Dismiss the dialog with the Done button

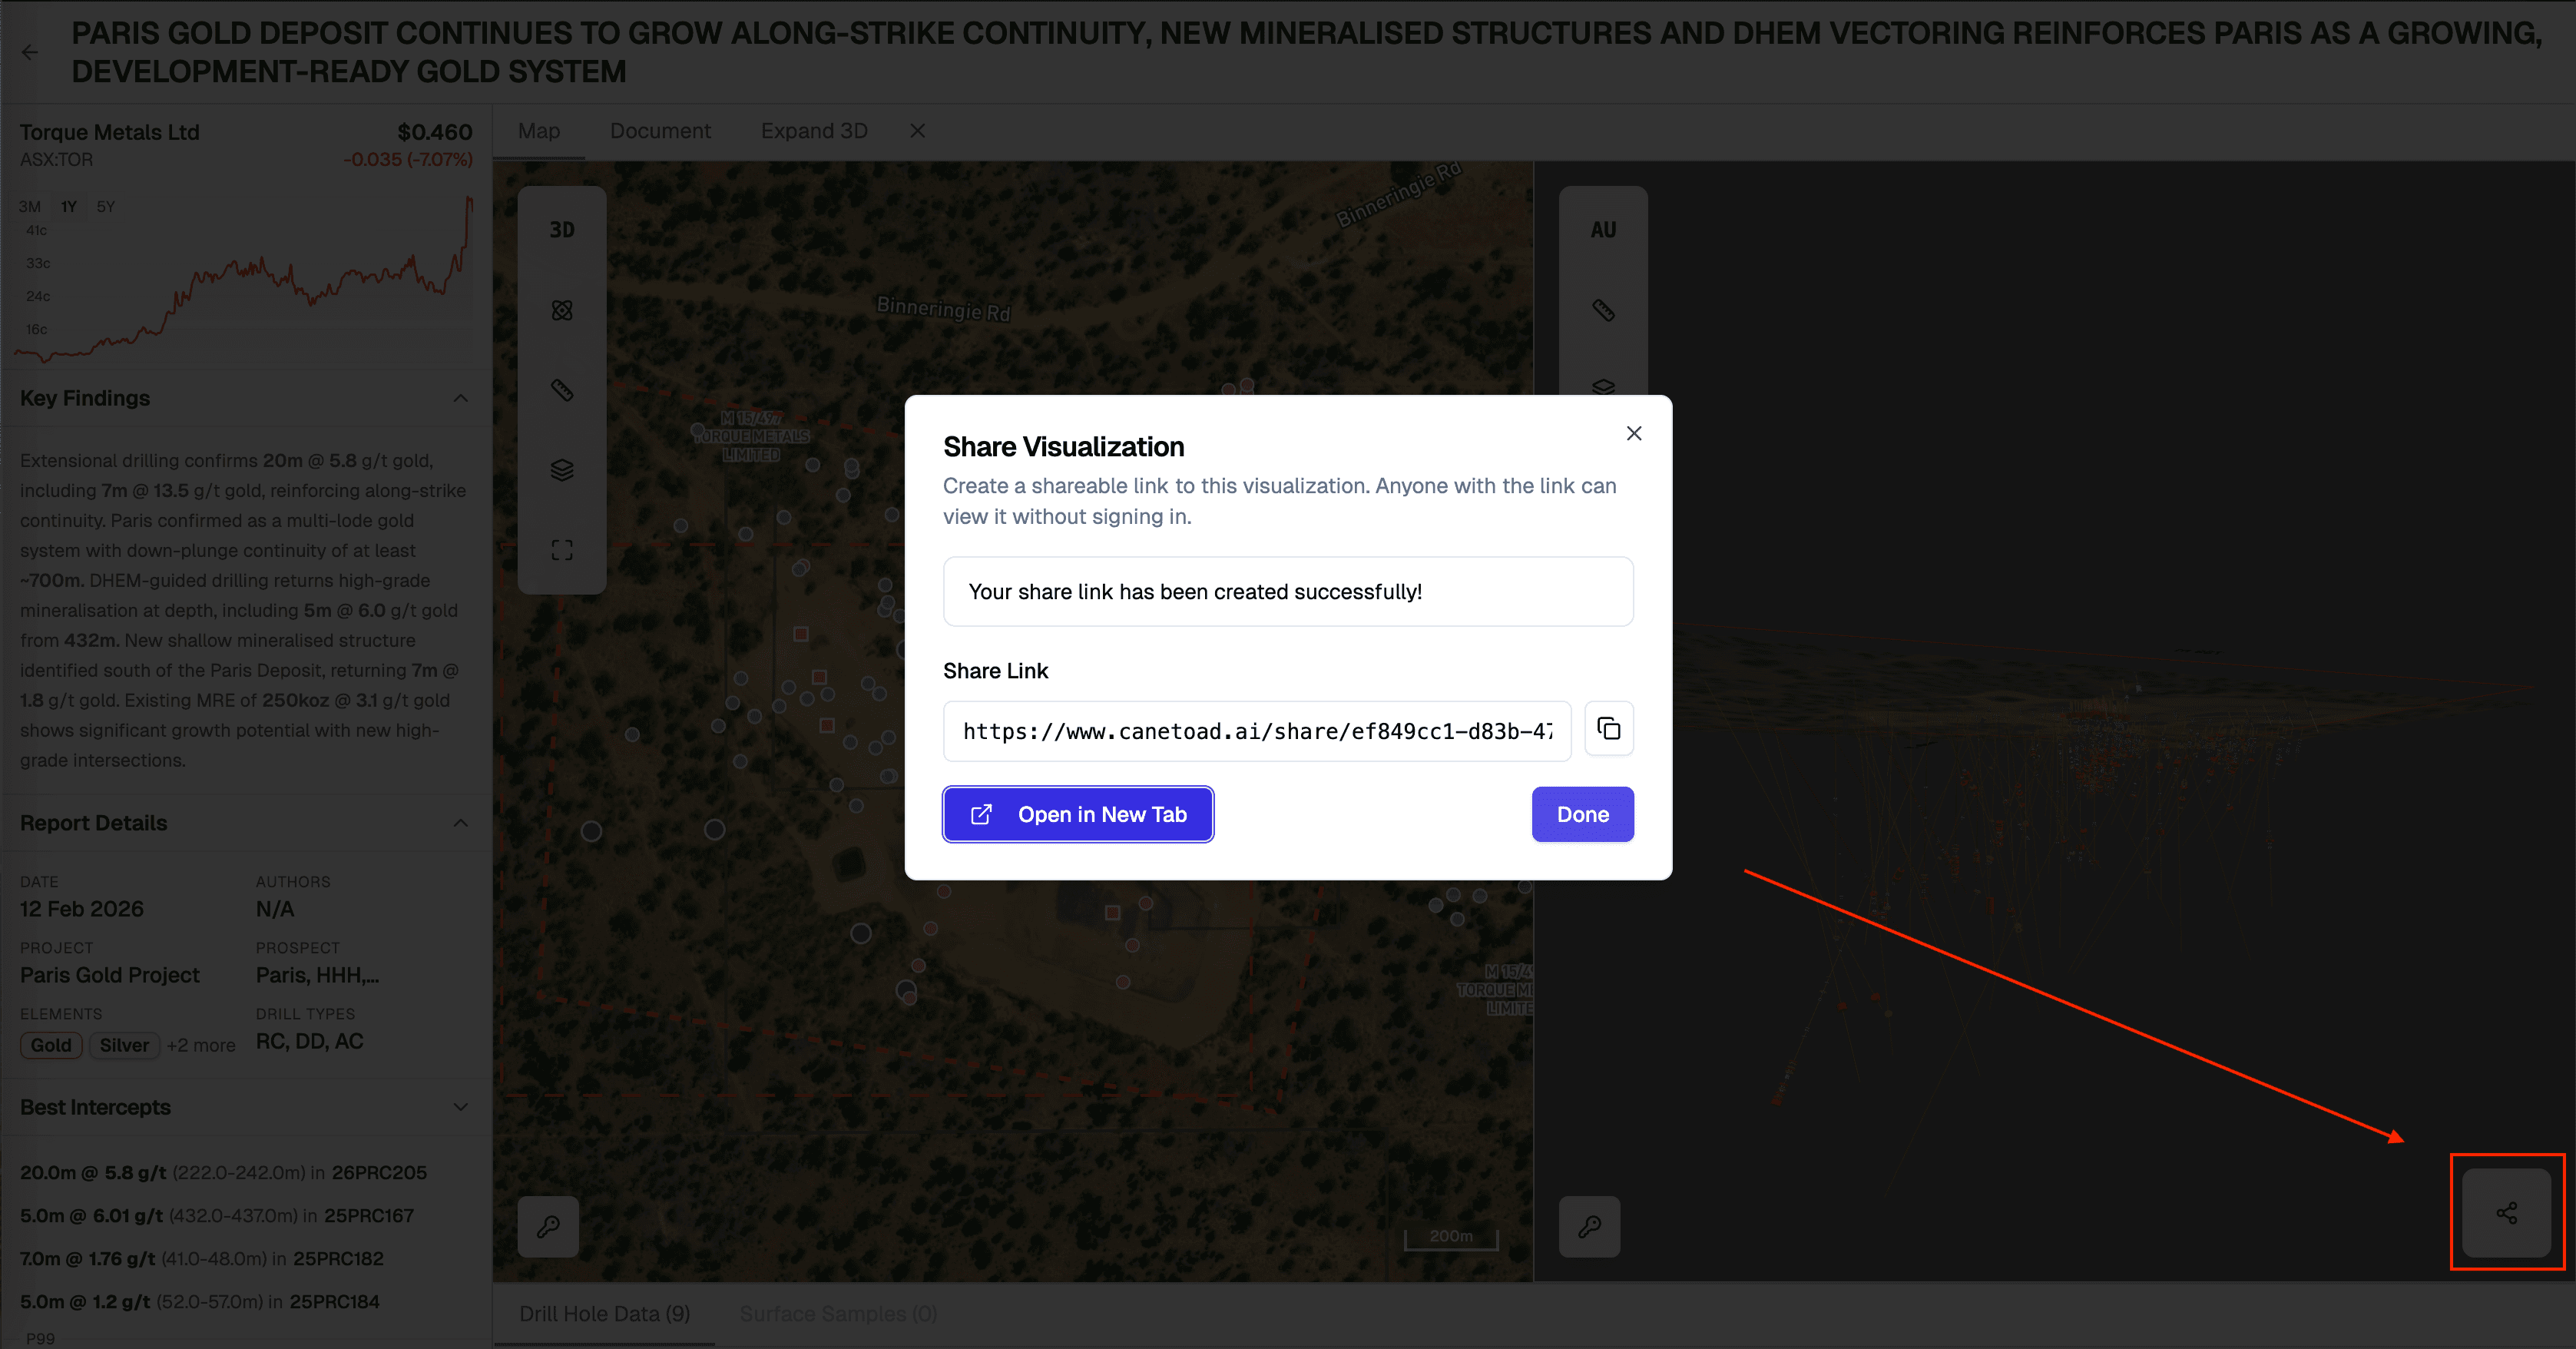[1582, 814]
